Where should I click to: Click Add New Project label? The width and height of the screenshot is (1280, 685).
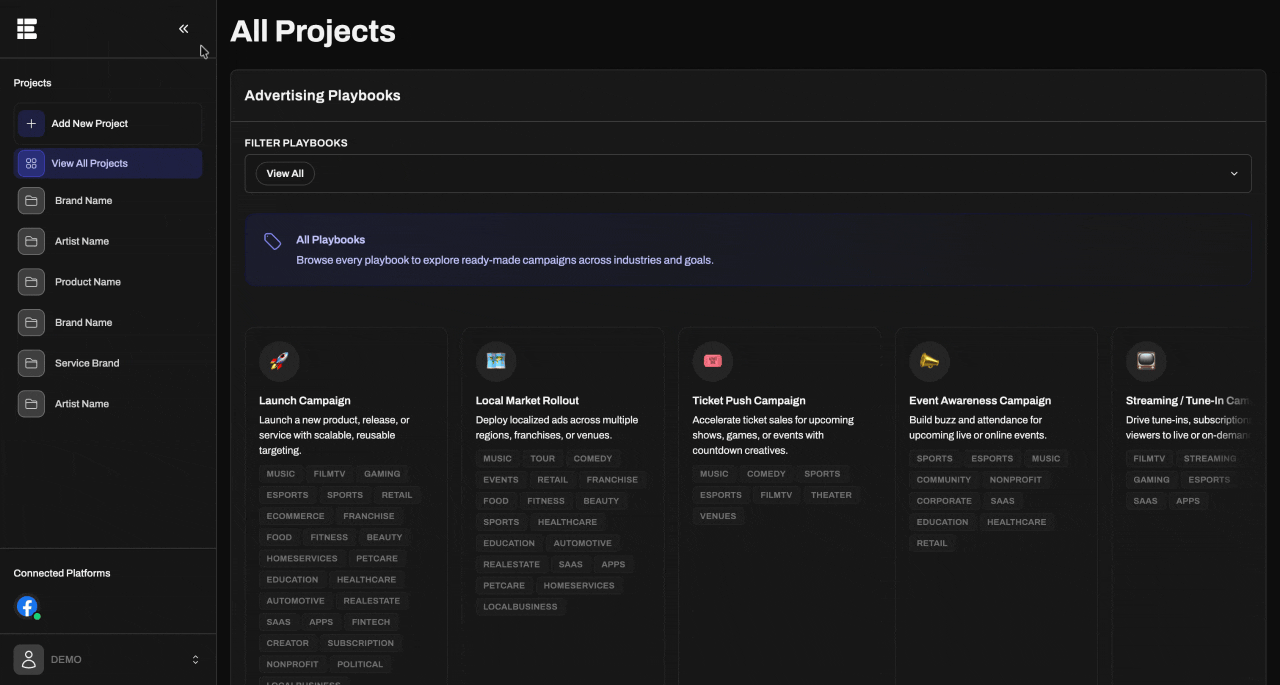[90, 123]
